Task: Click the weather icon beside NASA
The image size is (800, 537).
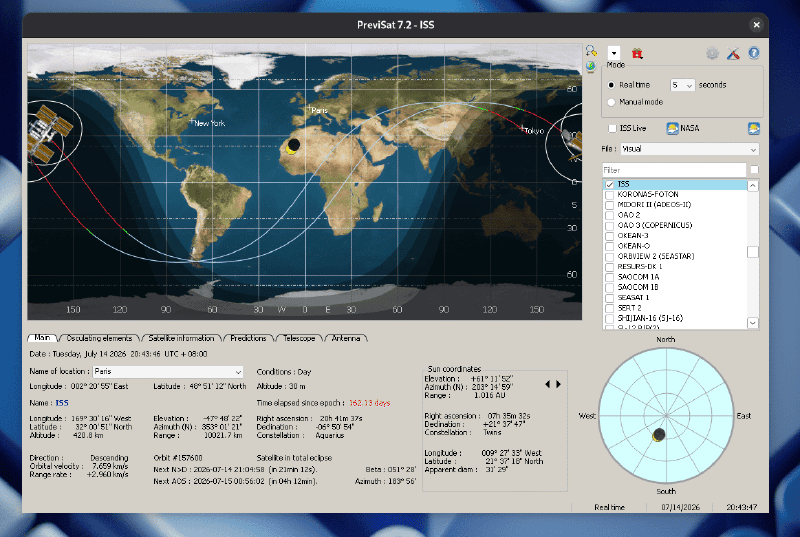Action: (x=672, y=129)
